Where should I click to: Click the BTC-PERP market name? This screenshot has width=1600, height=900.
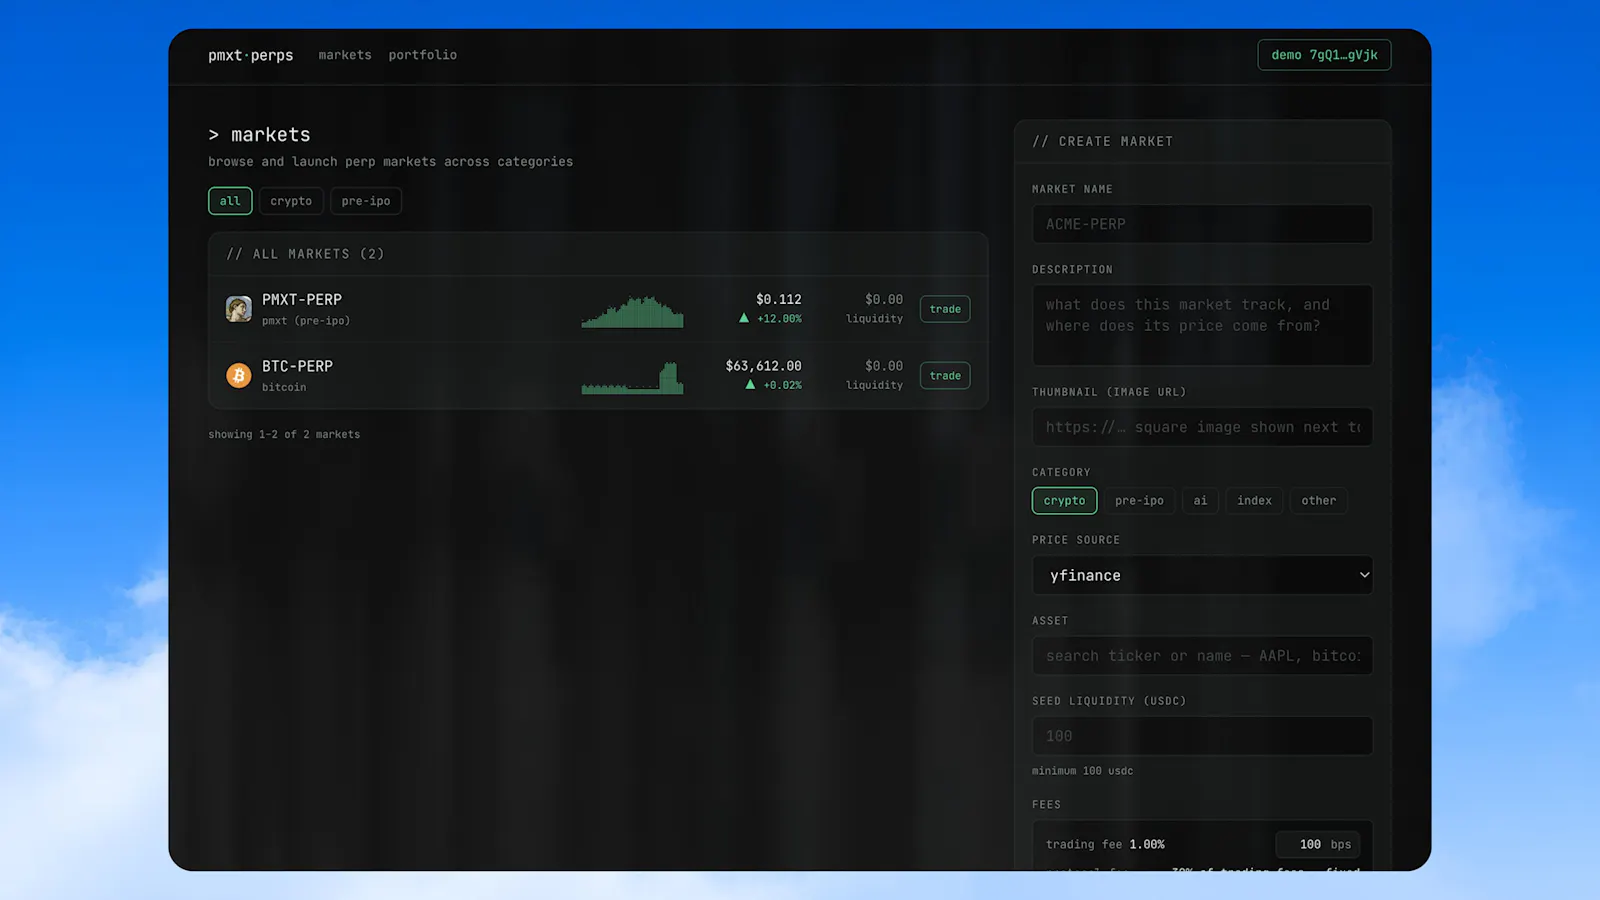tap(297, 366)
